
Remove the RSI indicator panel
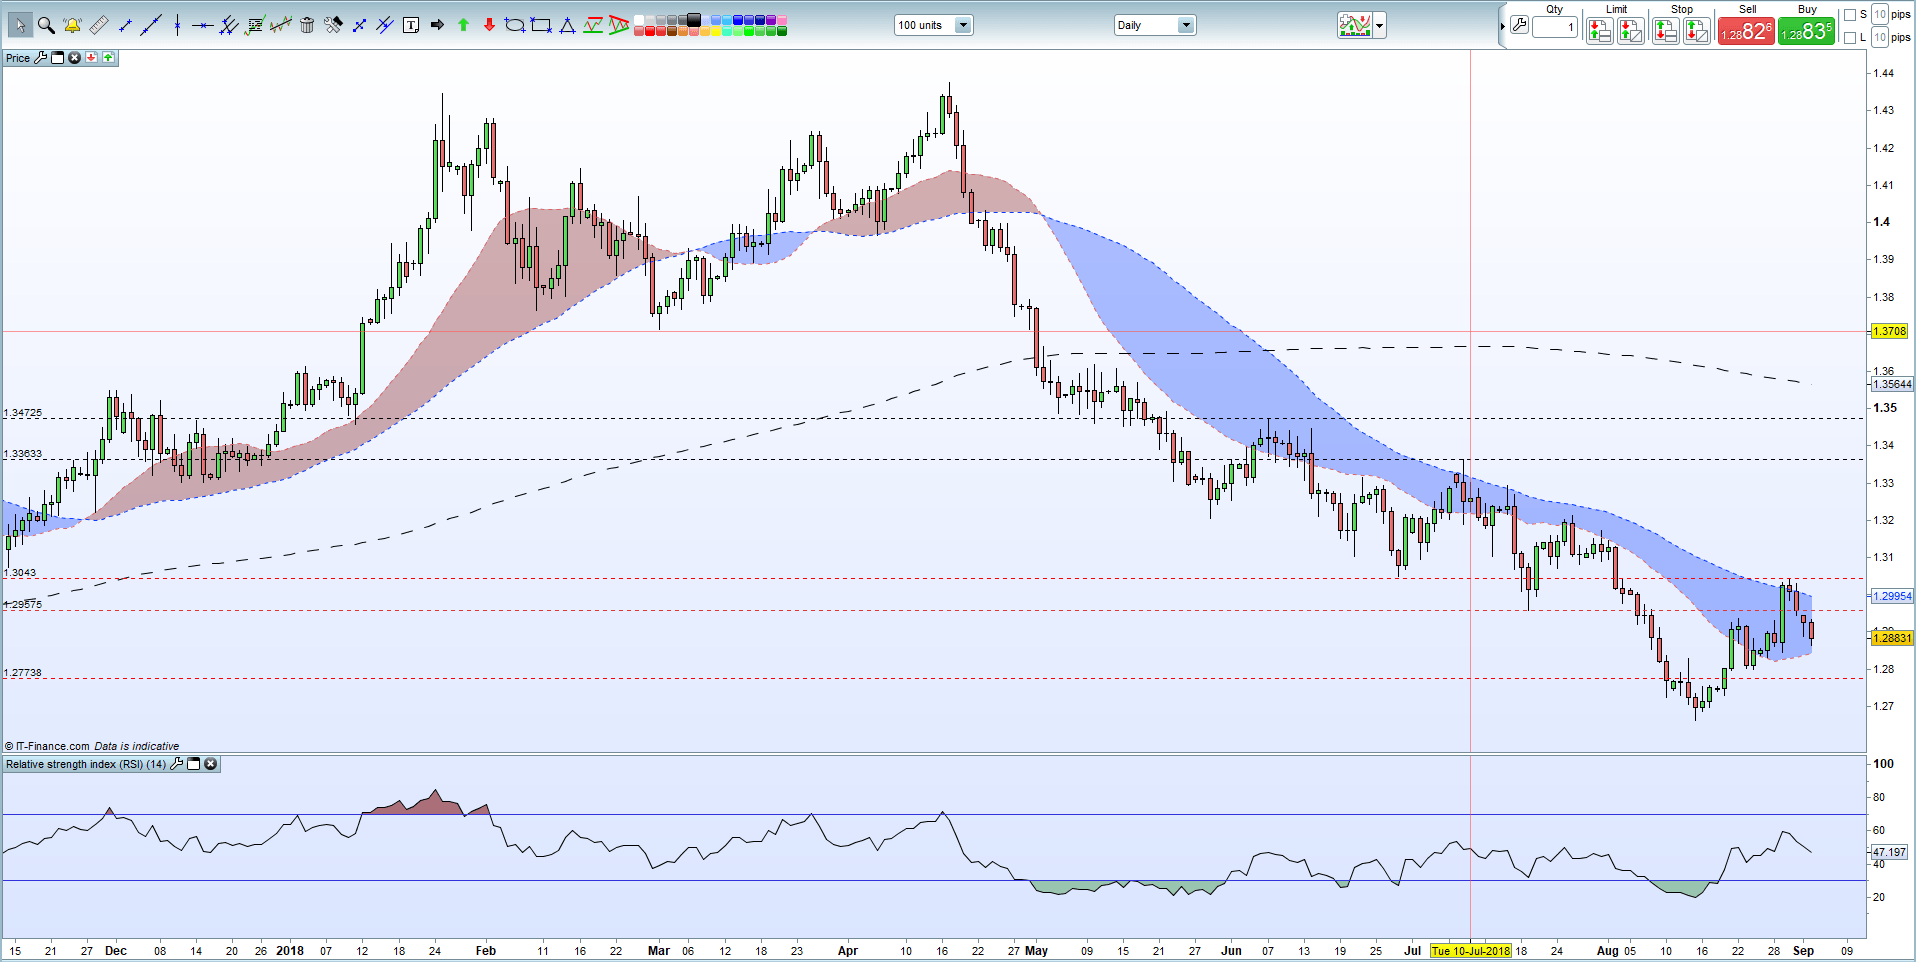click(x=211, y=764)
